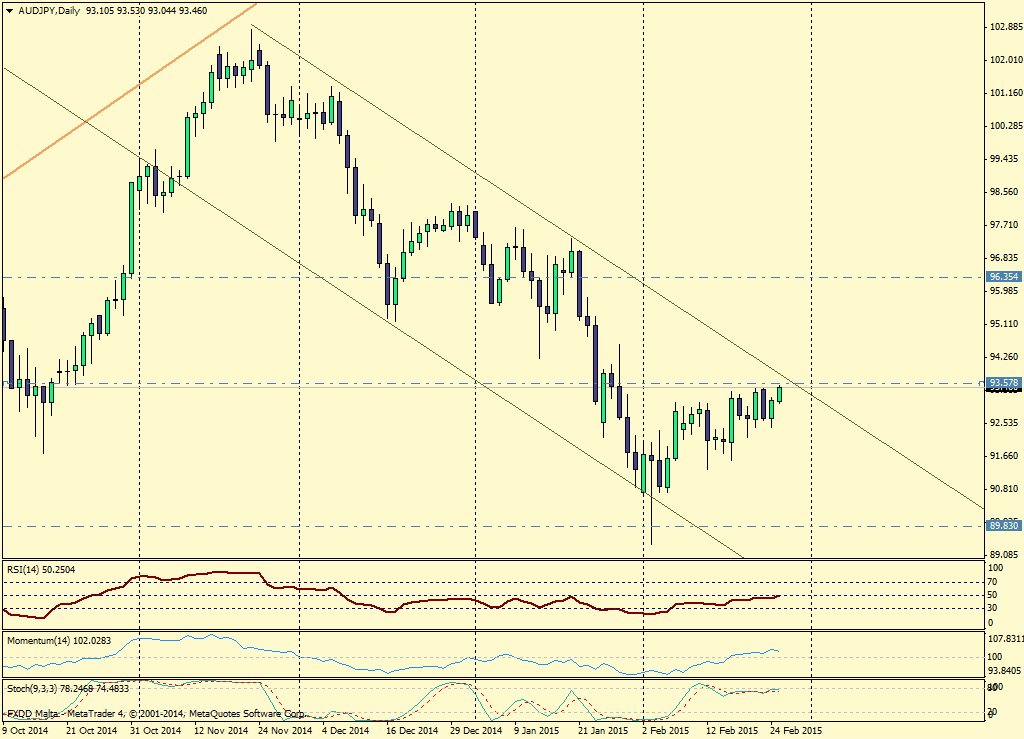
Task: Click the 24 Feb 2015 date label
Action: 797,731
